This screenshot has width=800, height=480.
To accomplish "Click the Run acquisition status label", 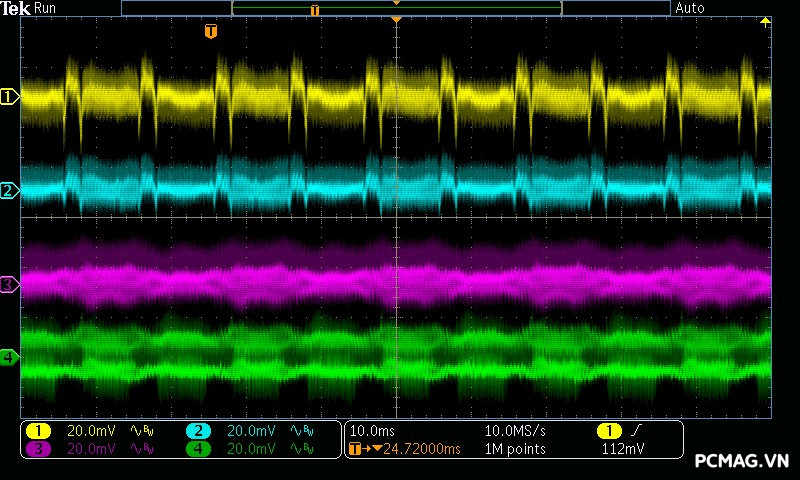I will coord(45,8).
